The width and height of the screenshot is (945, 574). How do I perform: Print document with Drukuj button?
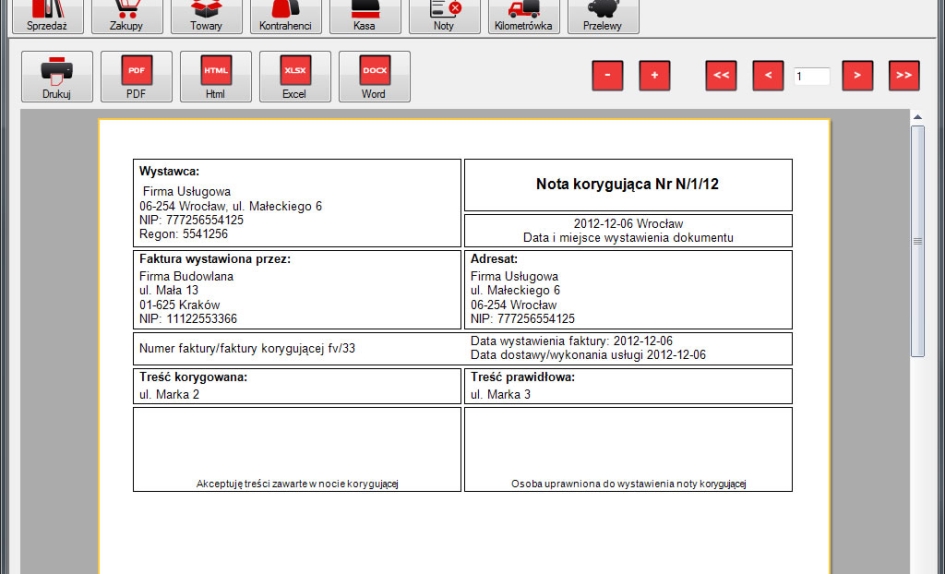[x=57, y=77]
